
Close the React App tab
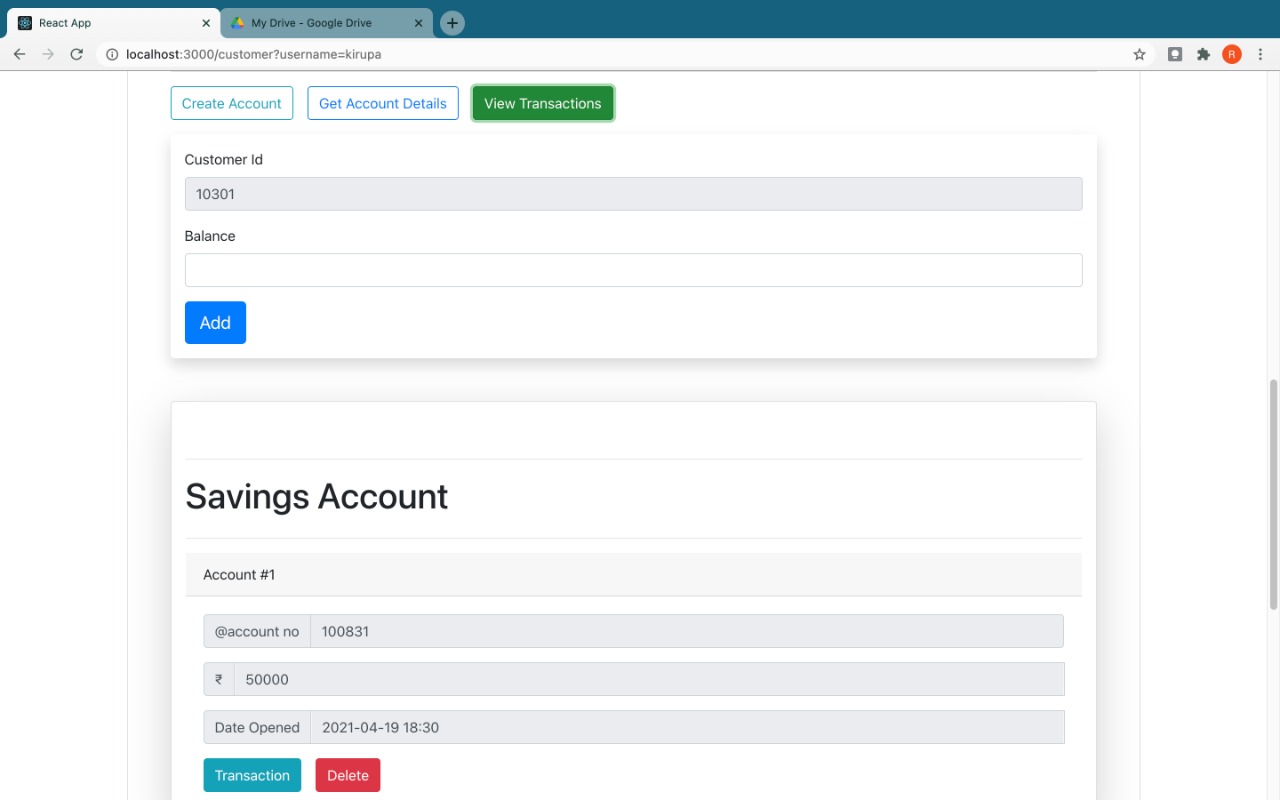205,23
